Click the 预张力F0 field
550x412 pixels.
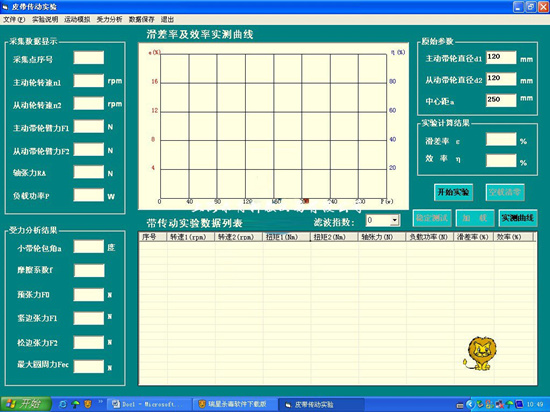click(89, 295)
